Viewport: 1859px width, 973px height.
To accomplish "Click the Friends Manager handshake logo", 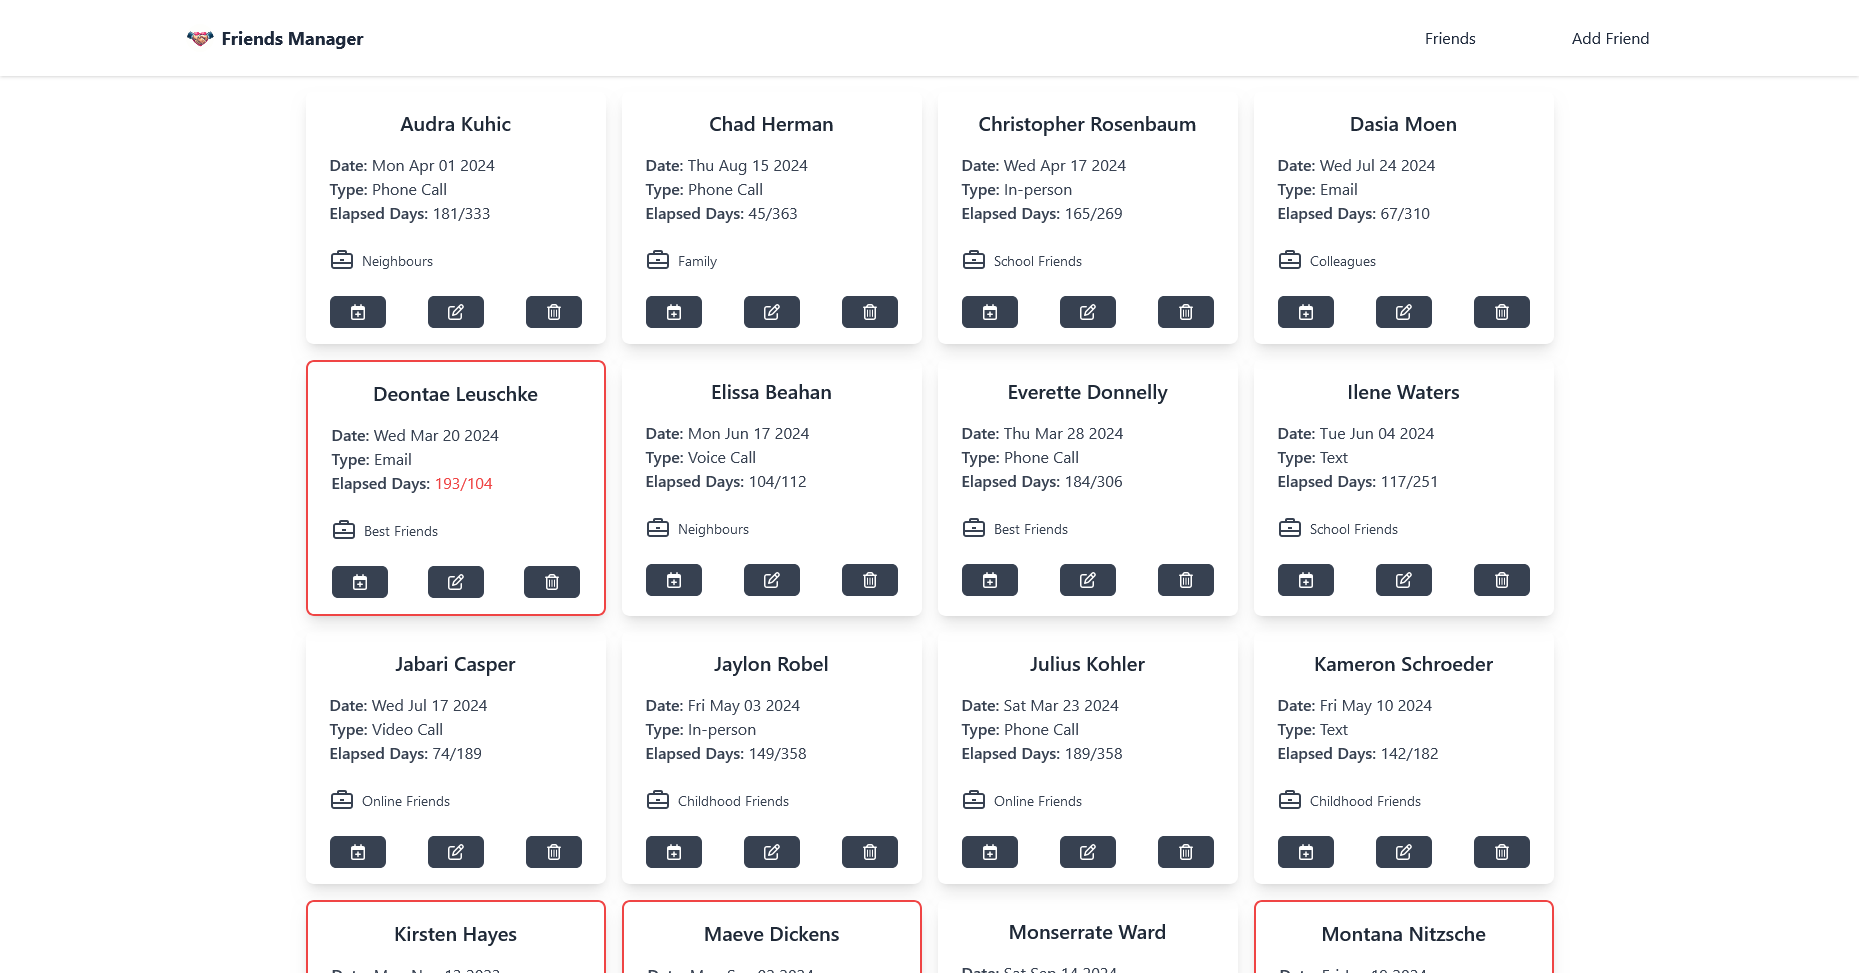I will (x=200, y=38).
